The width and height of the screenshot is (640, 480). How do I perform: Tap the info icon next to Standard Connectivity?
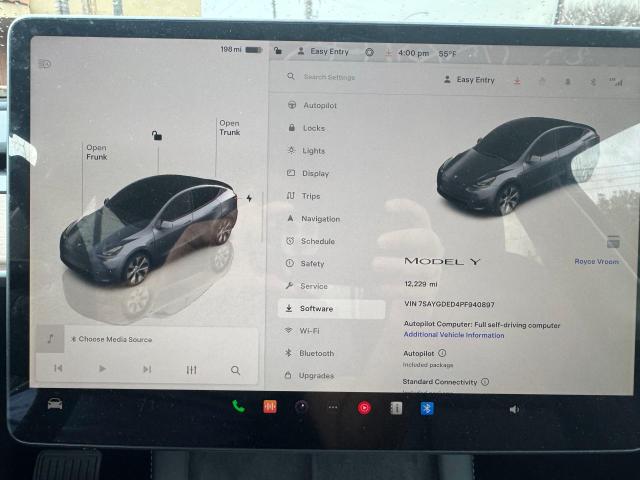(x=485, y=382)
